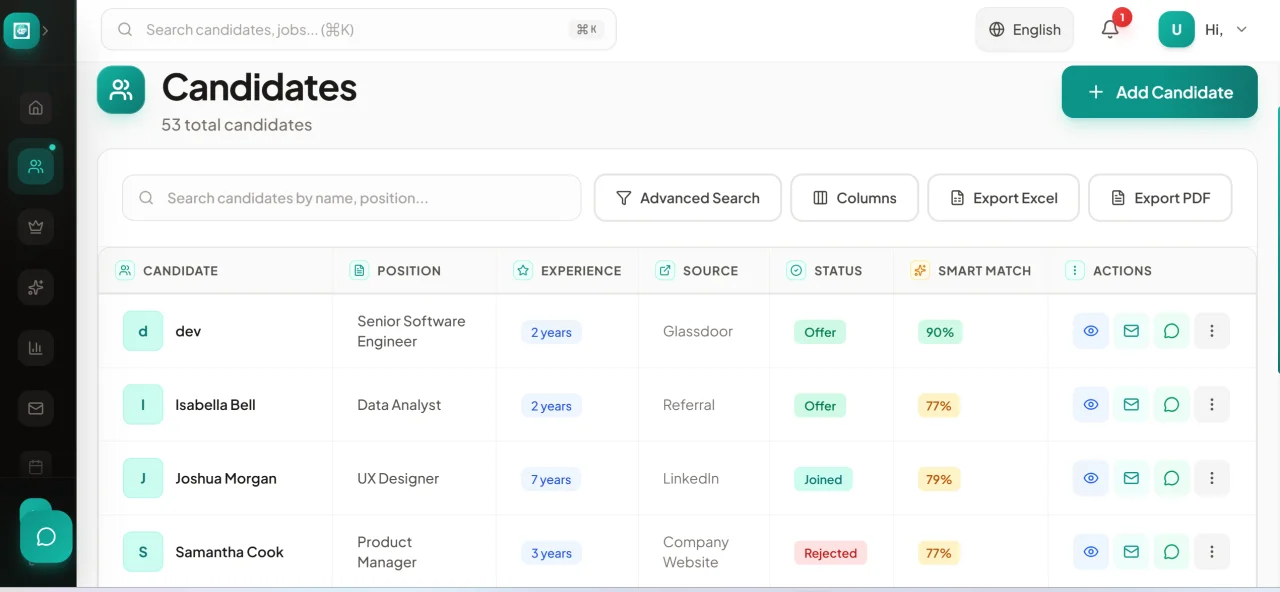The height and width of the screenshot is (592, 1280).
Task: Click the Offer status badge for dev
Action: click(x=820, y=332)
